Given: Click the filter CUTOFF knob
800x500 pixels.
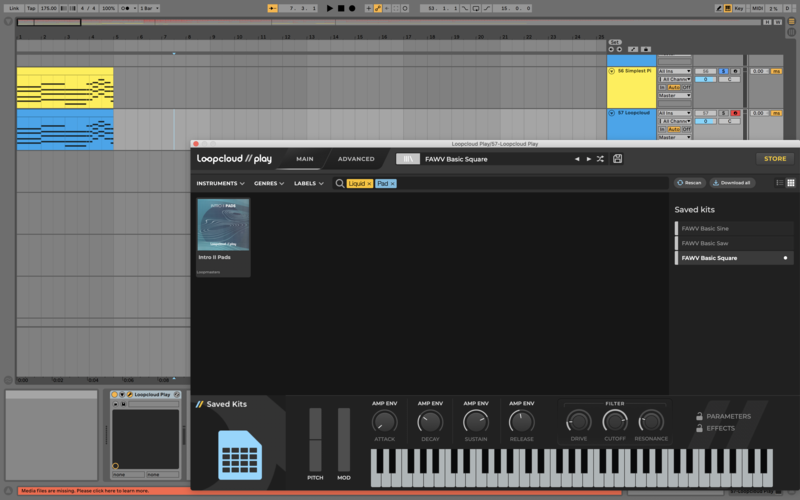Looking at the screenshot, I should [615, 422].
